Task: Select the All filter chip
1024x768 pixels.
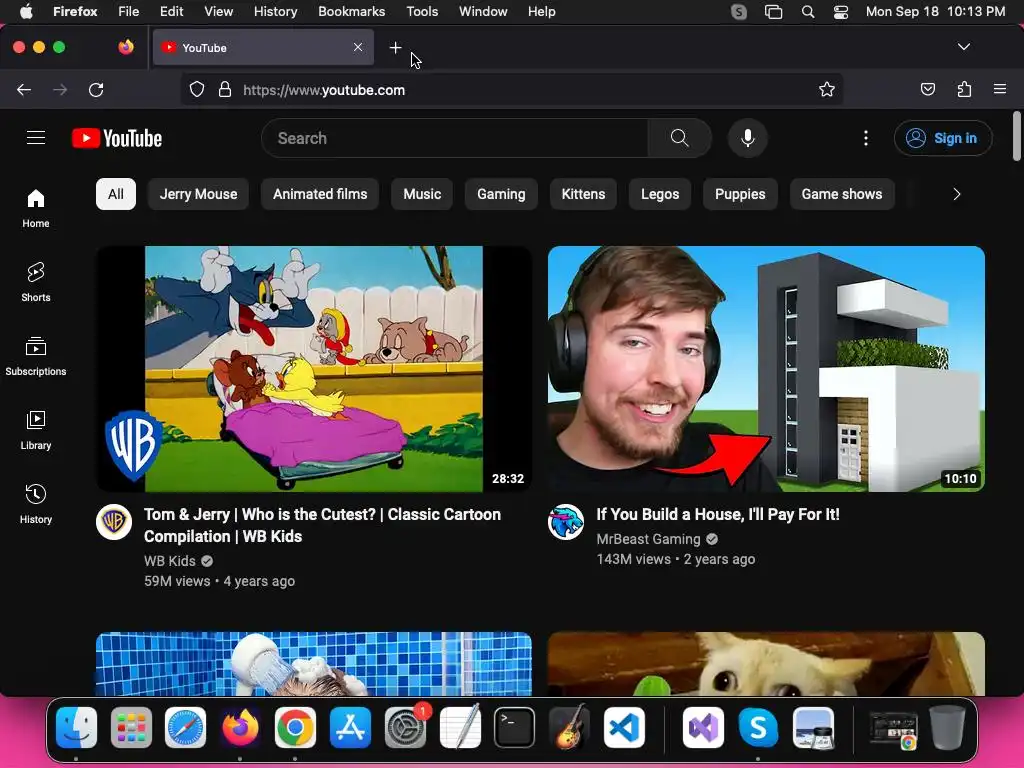Action: coord(116,194)
